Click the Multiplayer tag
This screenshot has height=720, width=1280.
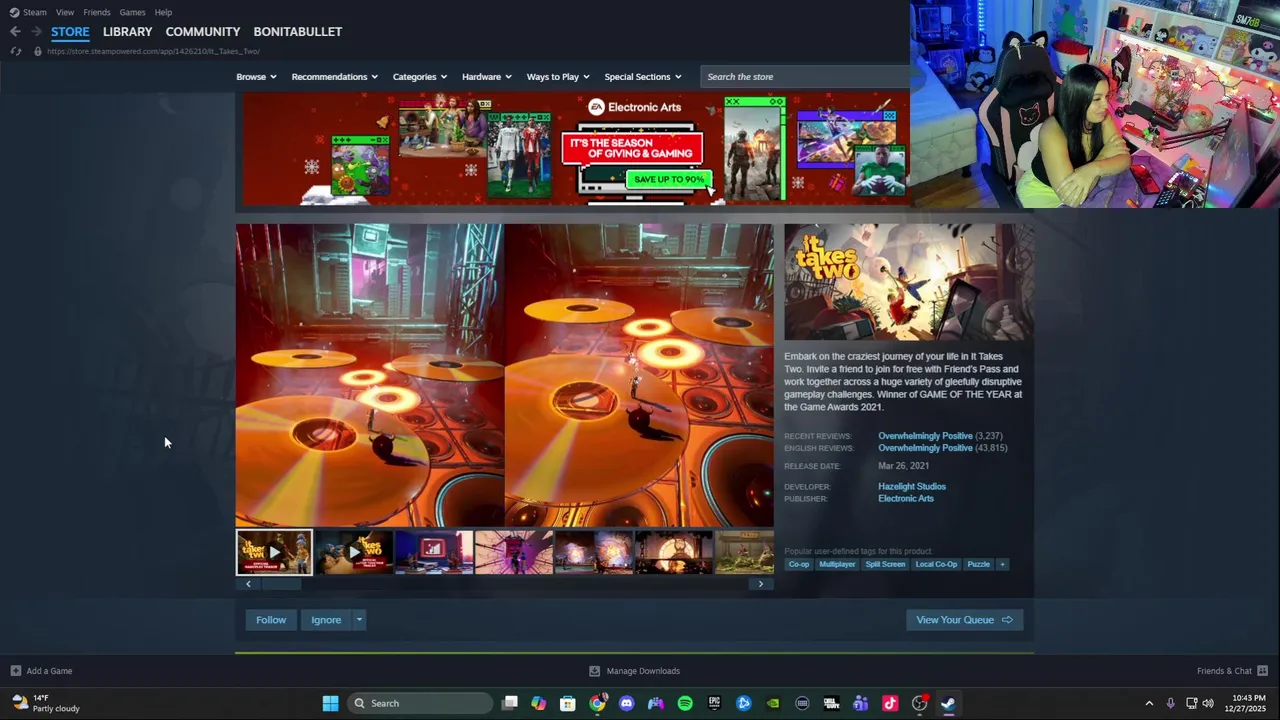click(x=837, y=564)
